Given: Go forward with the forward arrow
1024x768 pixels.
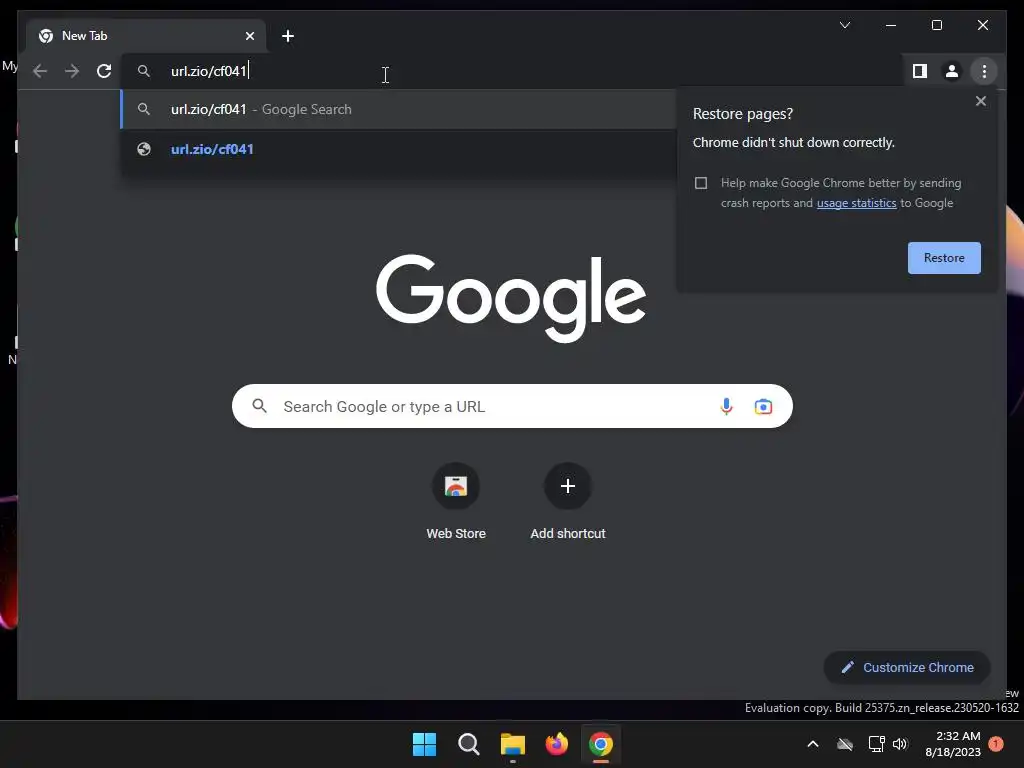Looking at the screenshot, I should tap(72, 71).
